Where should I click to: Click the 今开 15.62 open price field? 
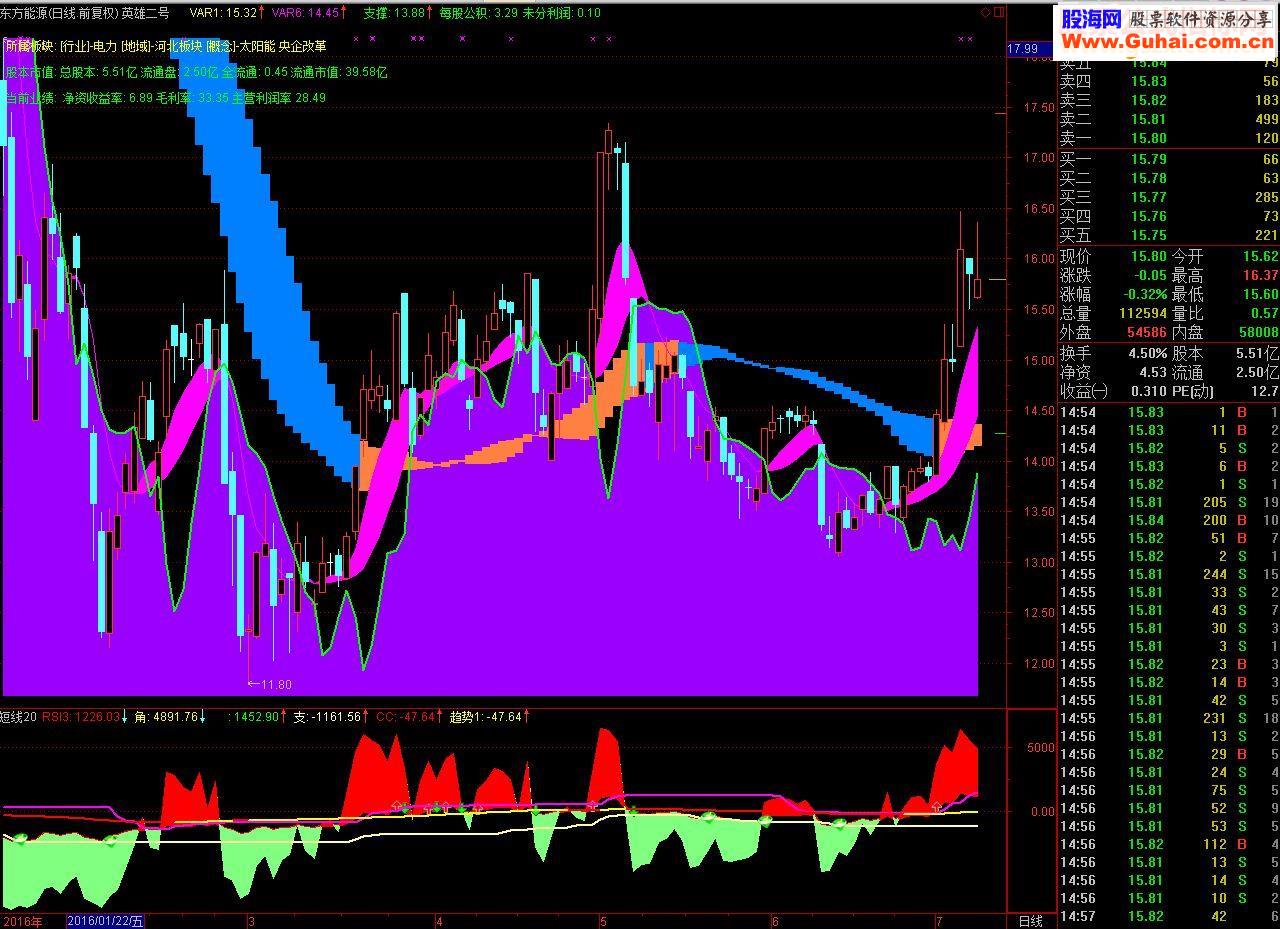(1225, 257)
